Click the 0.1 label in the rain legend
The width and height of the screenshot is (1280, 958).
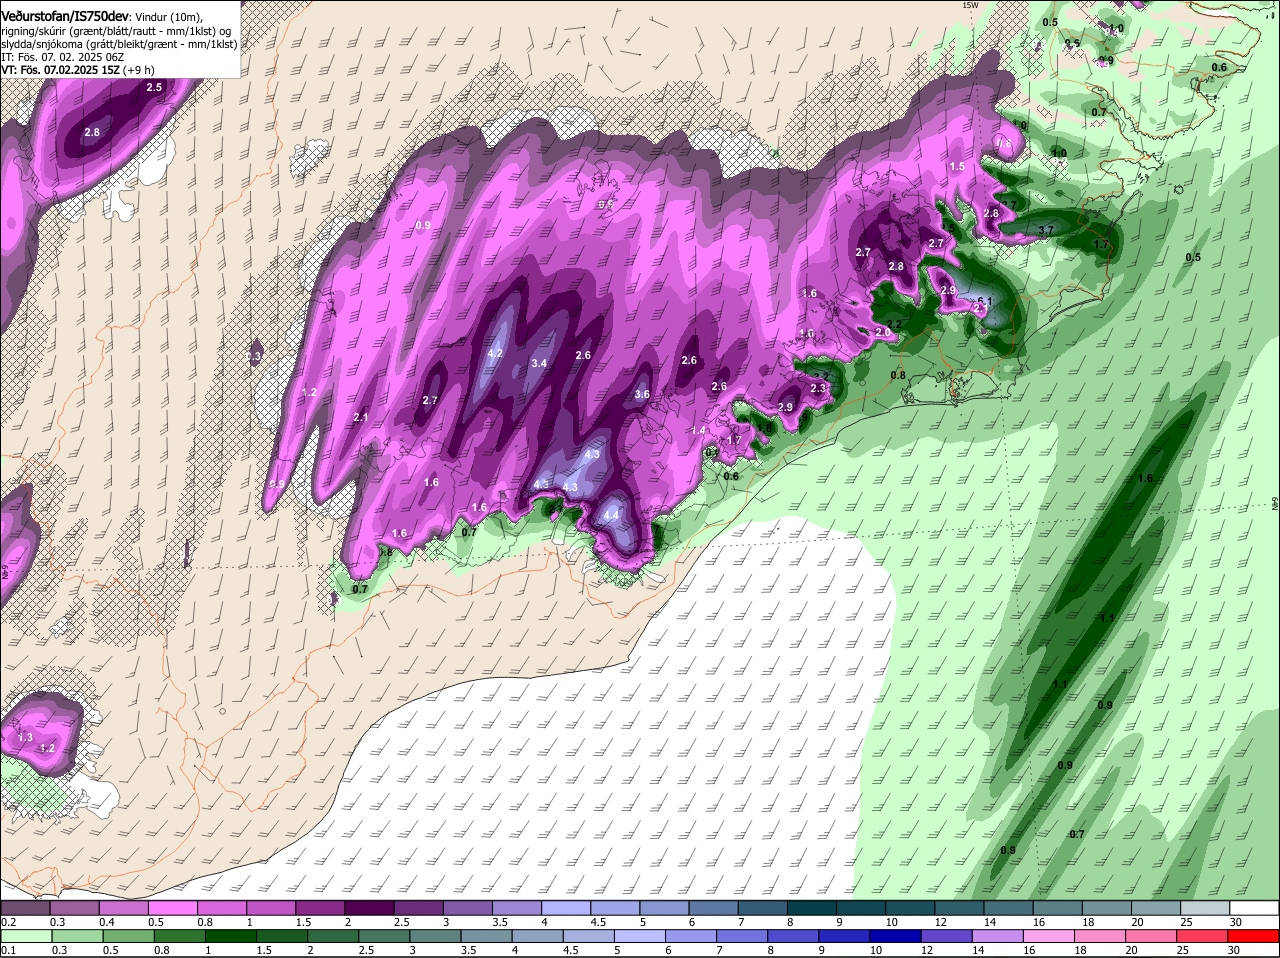point(8,950)
